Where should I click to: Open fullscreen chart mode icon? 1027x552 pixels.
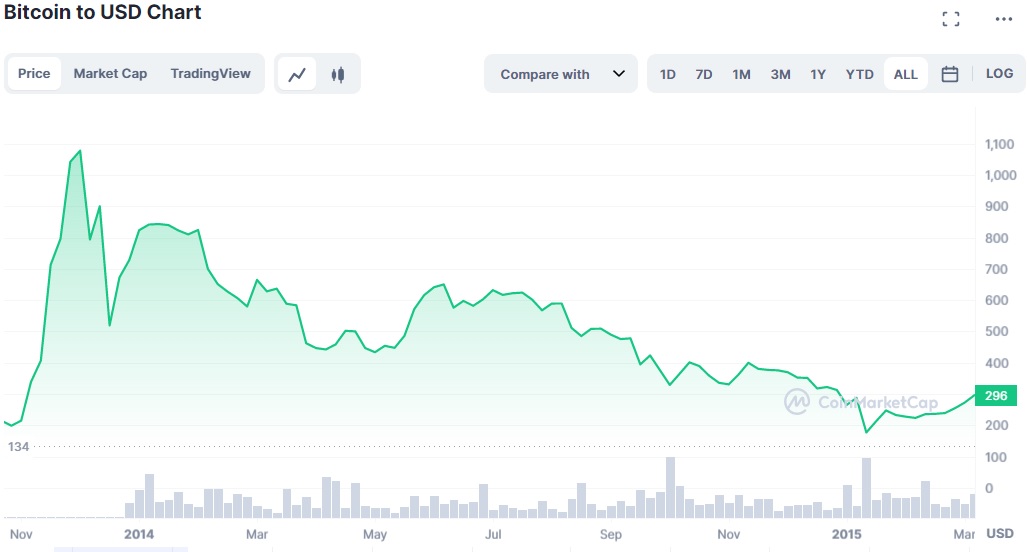(951, 19)
